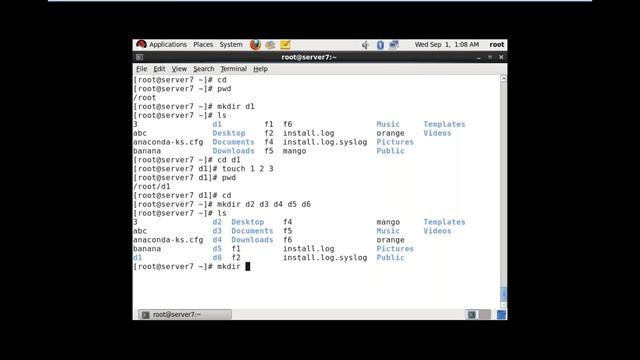Click the scrollbar up arrow
This screenshot has height=360, width=640.
click(504, 78)
